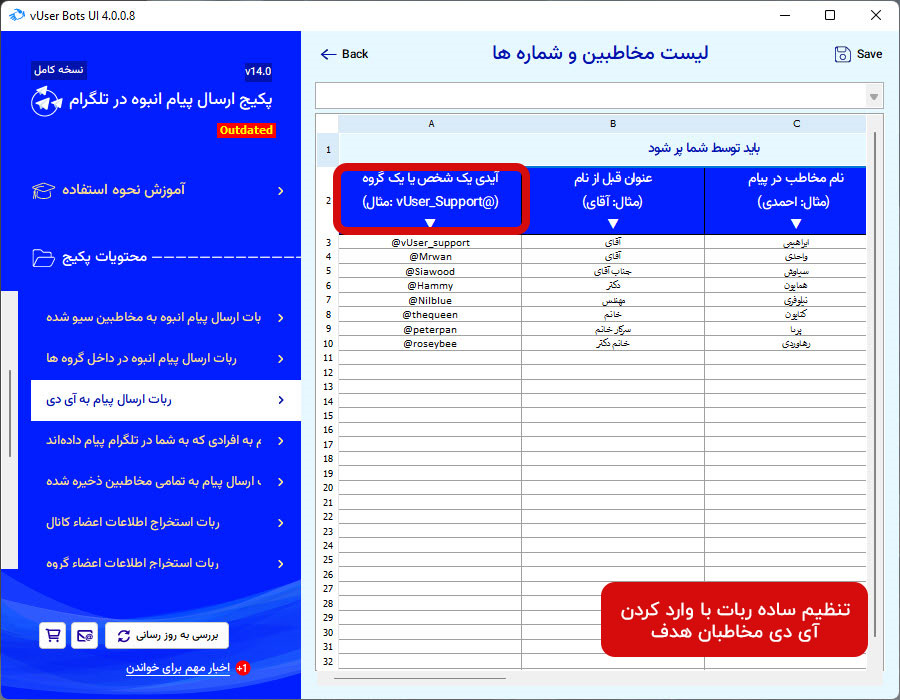Click the Telegram package logo icon
The height and width of the screenshot is (700, 900).
(46, 102)
